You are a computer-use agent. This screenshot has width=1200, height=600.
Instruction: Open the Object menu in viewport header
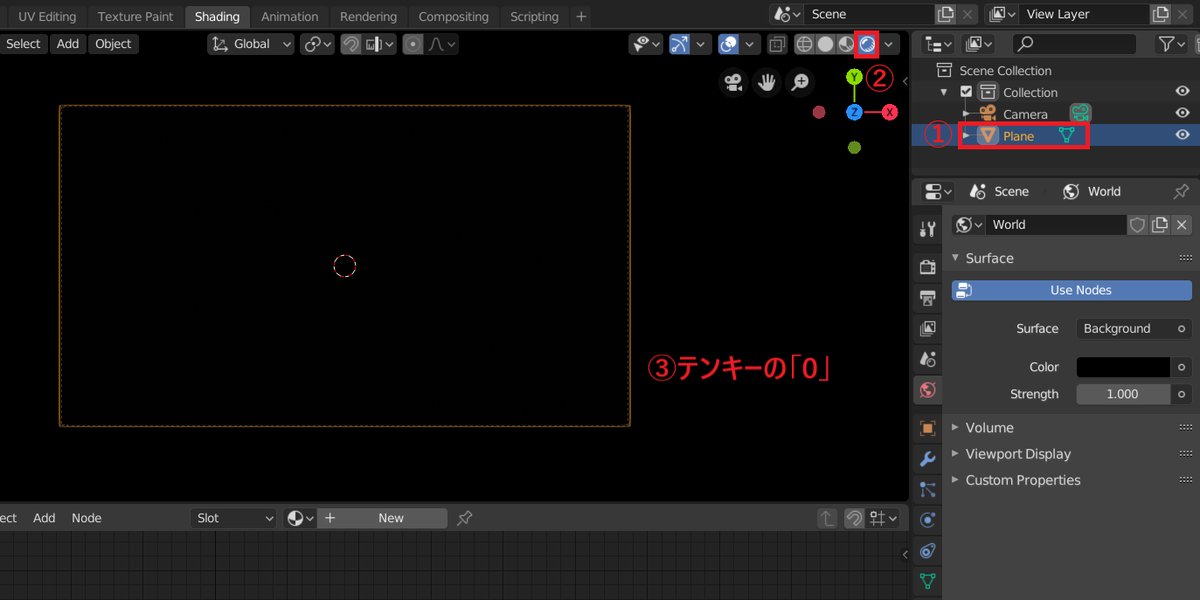(x=113, y=43)
